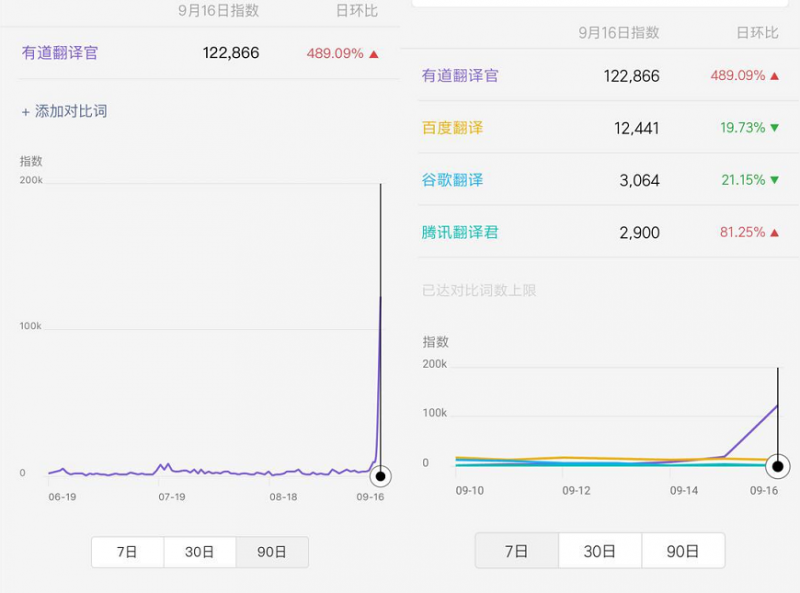Open 有道翻译官 keyword in the left panel
The image size is (800, 593).
coord(60,53)
